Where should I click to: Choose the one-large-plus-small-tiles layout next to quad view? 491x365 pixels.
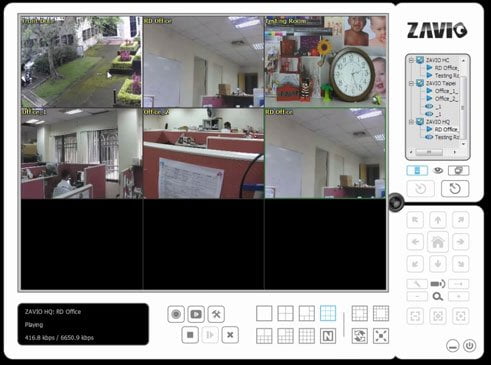tap(307, 313)
